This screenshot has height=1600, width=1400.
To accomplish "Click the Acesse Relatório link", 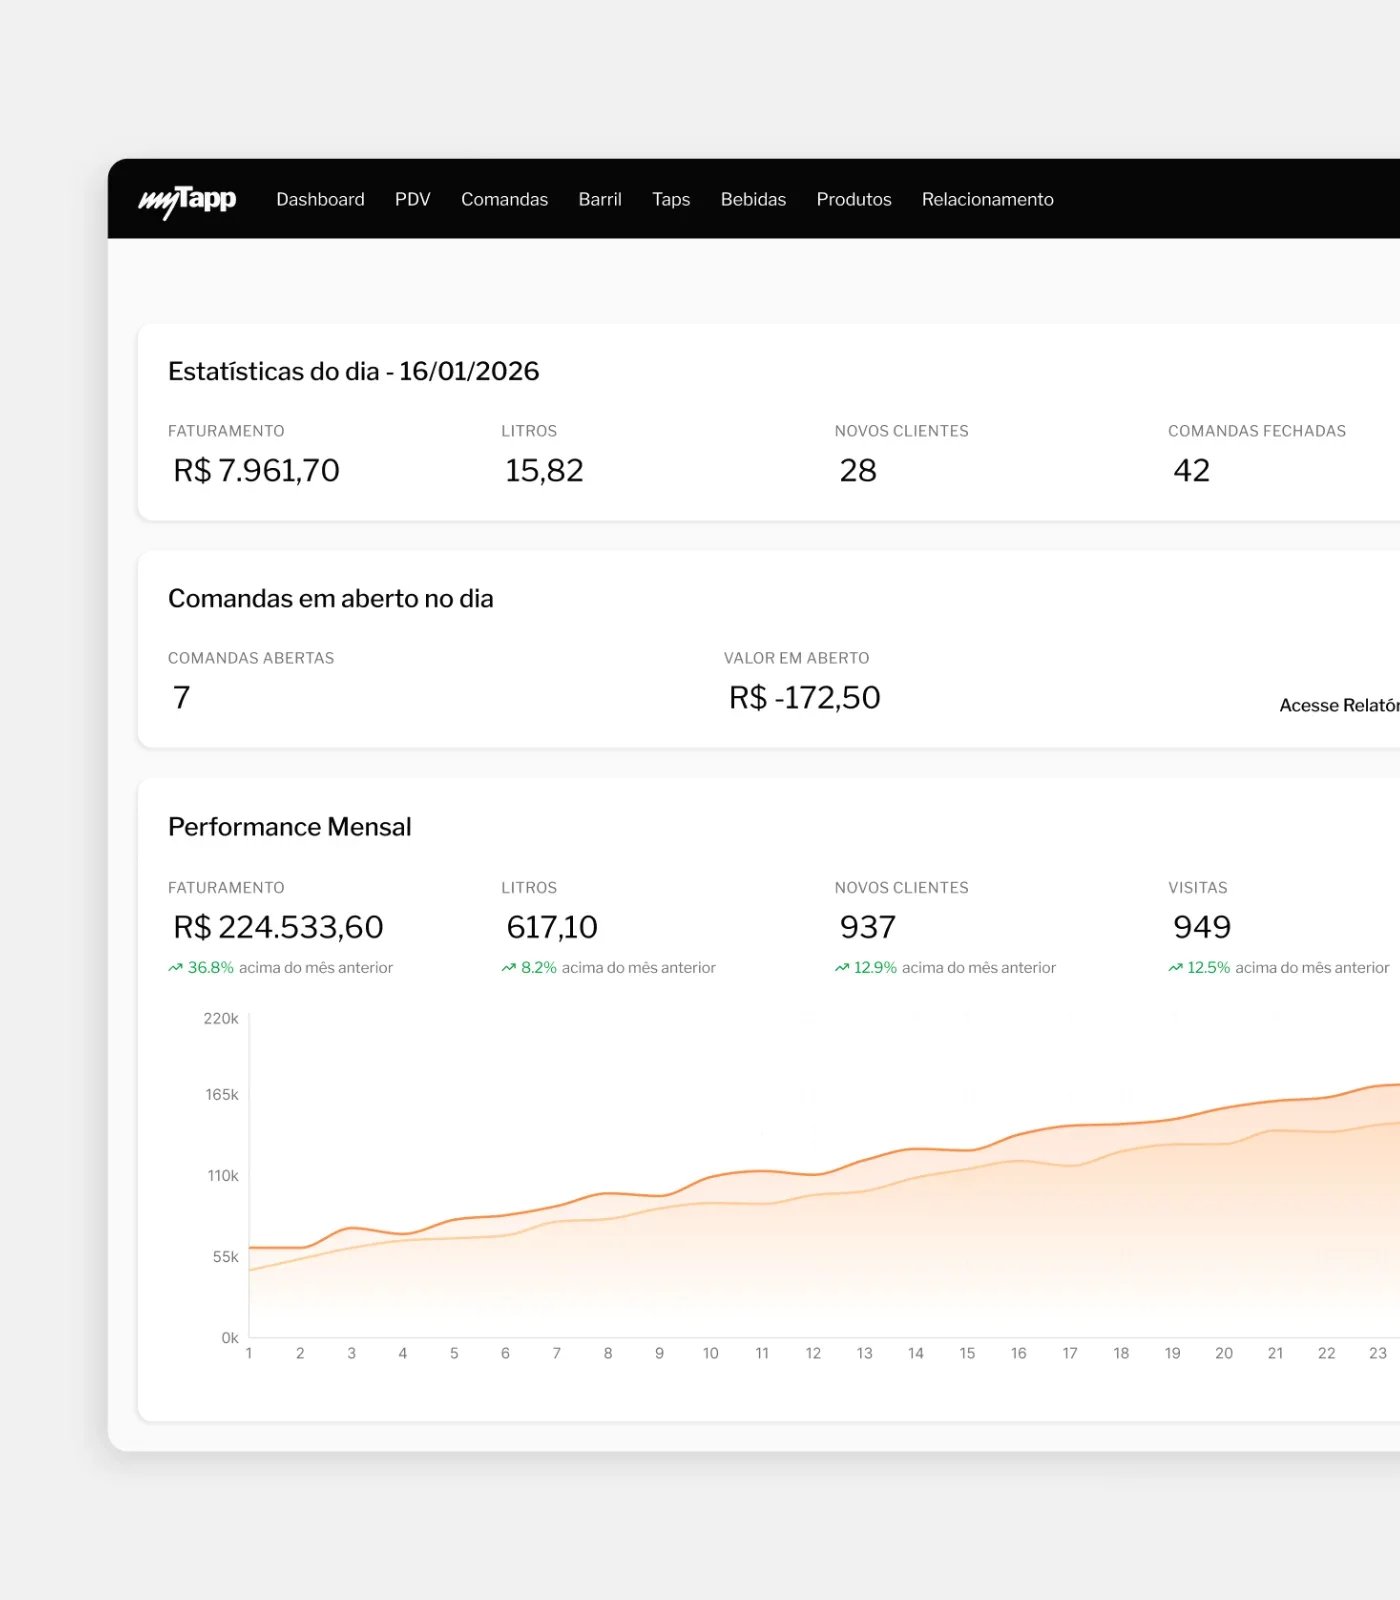I will (1339, 705).
